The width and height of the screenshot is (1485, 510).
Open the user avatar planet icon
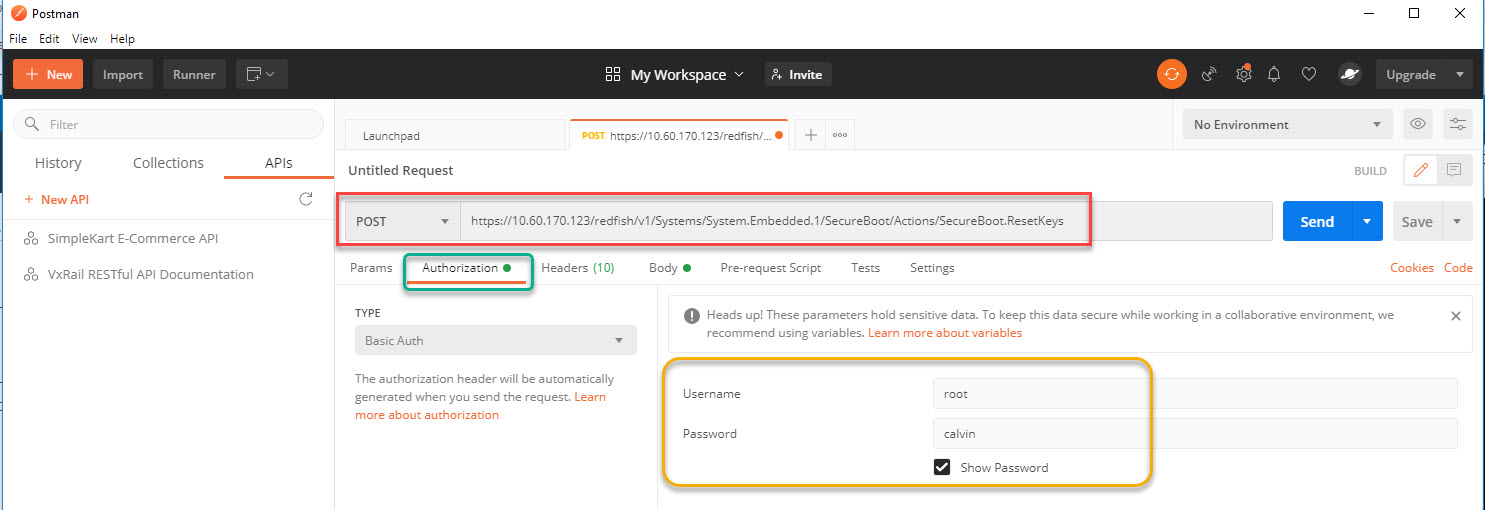[x=1349, y=74]
